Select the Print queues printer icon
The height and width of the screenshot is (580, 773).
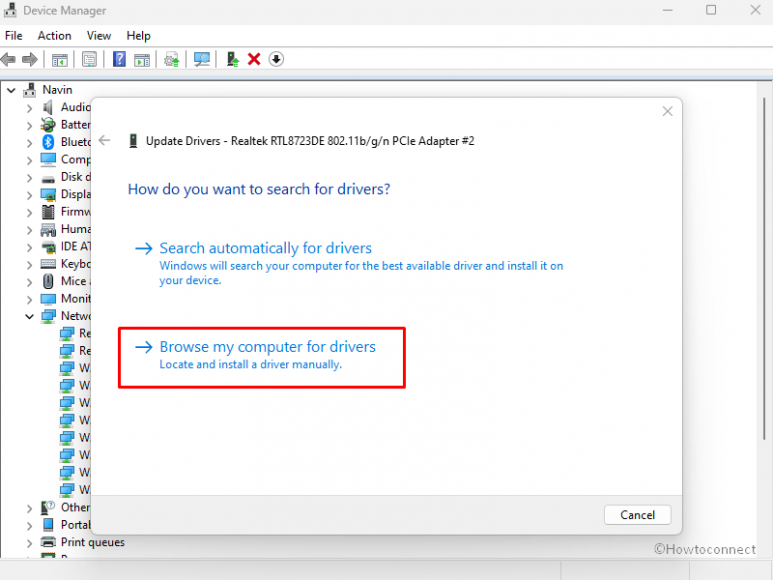(48, 542)
